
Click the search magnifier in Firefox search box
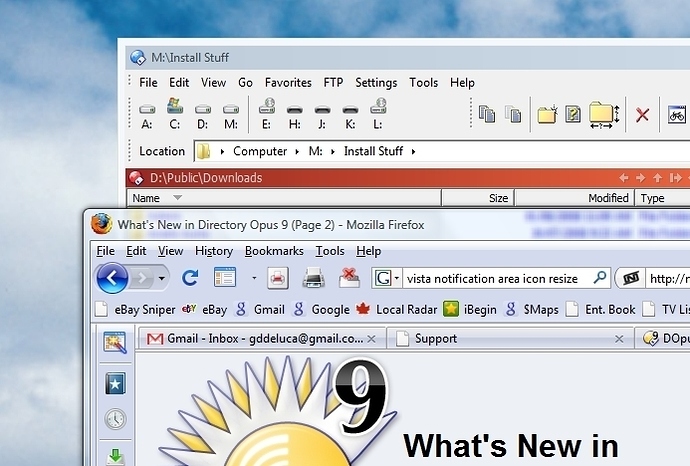pyautogui.click(x=600, y=278)
